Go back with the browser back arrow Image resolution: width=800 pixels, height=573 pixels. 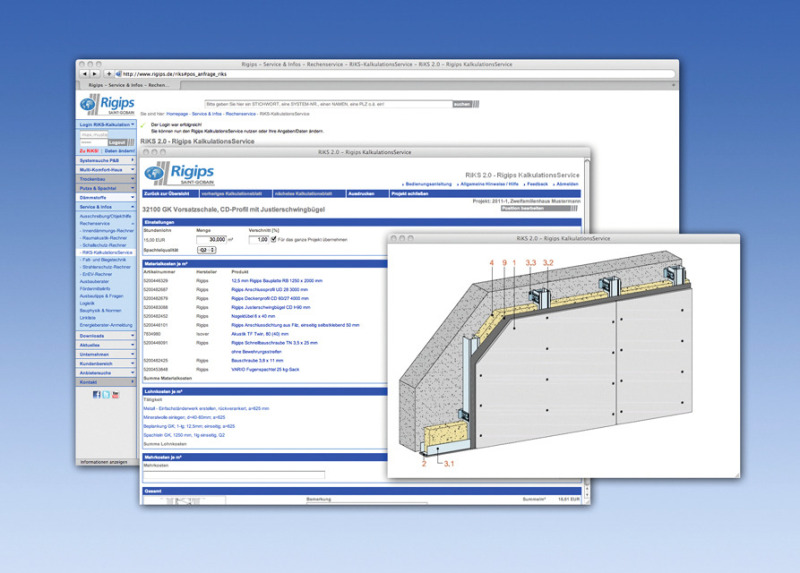point(85,74)
